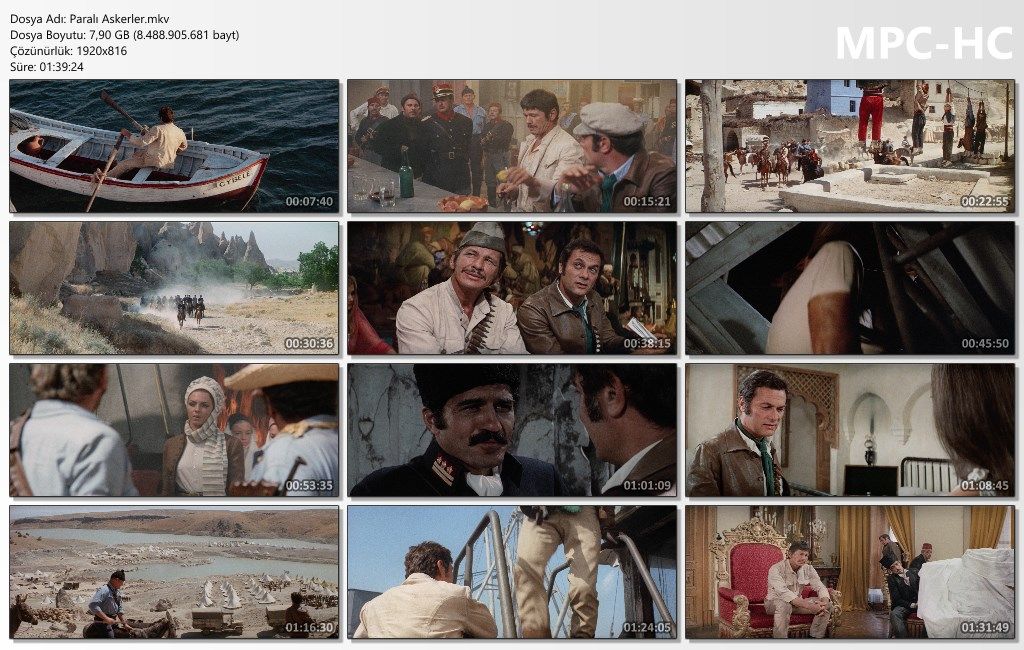Open the village horsemen thumbnail

pos(850,146)
